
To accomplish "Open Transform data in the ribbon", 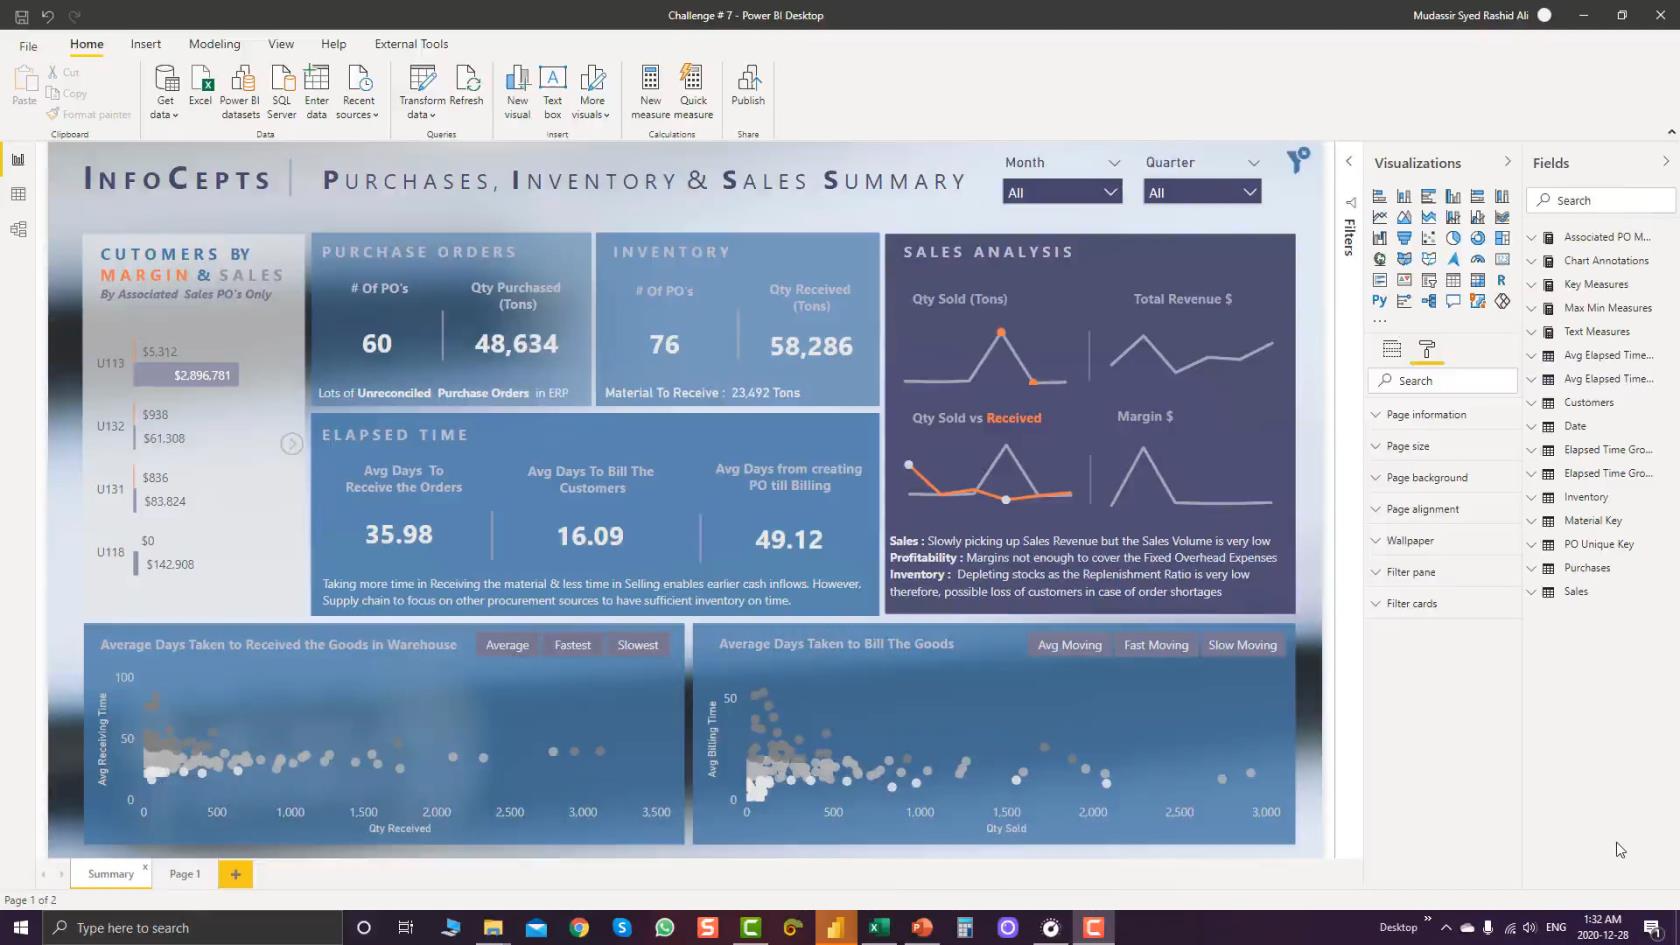I will [422, 91].
